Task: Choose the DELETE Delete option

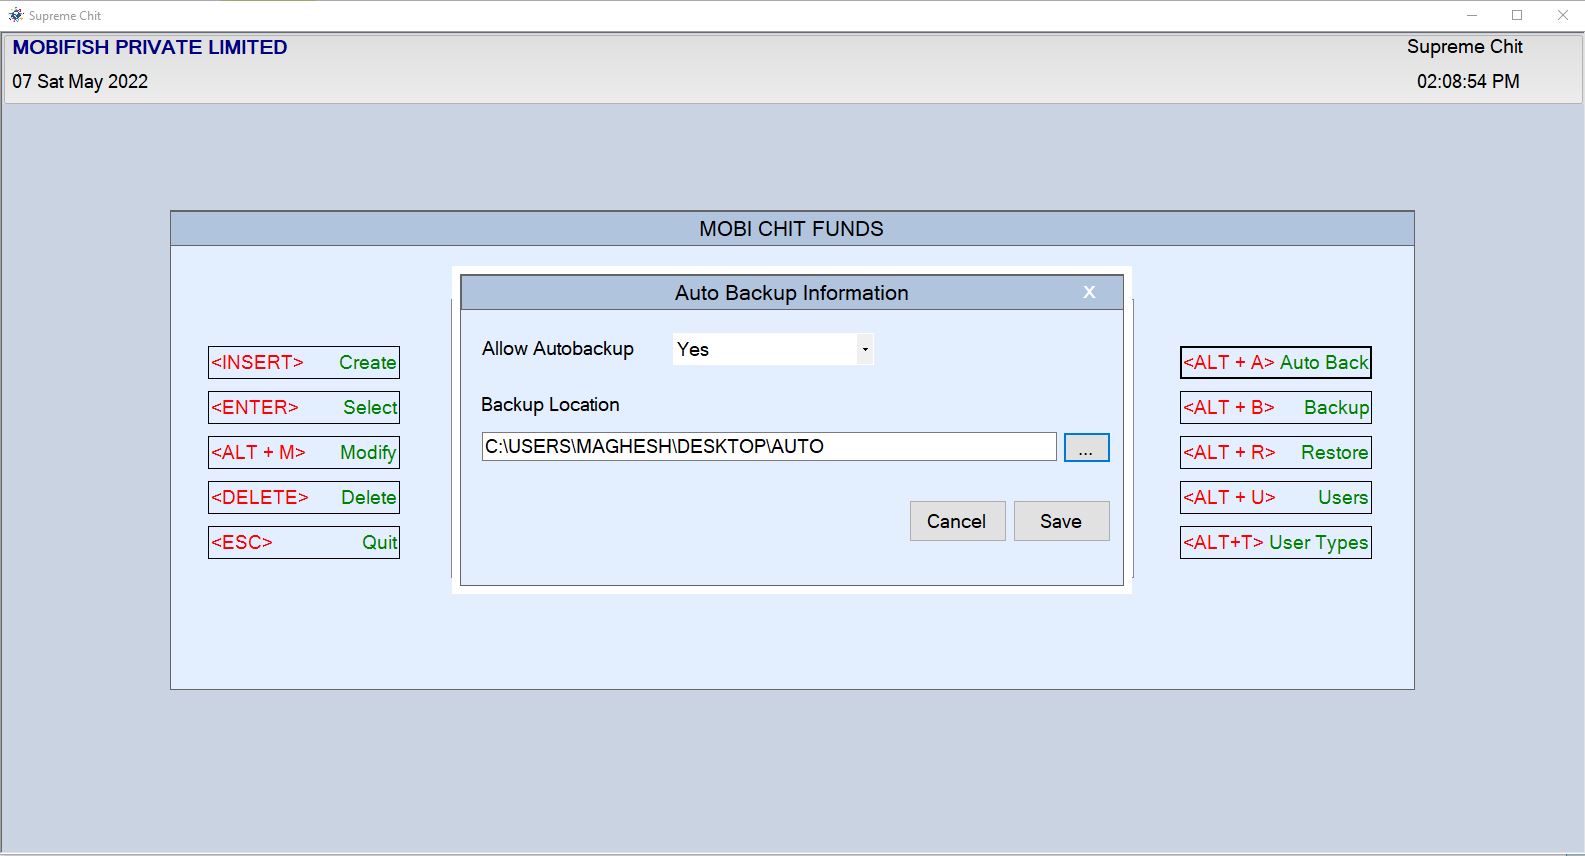Action: 304,497
